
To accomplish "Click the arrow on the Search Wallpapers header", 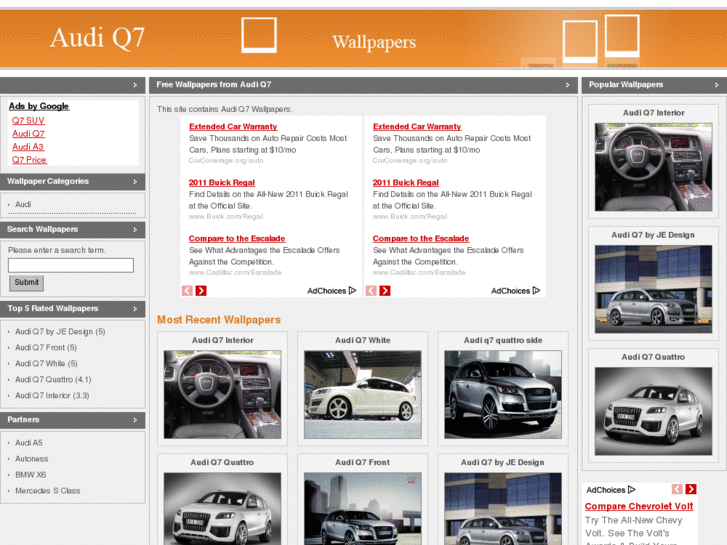I will 135,230.
